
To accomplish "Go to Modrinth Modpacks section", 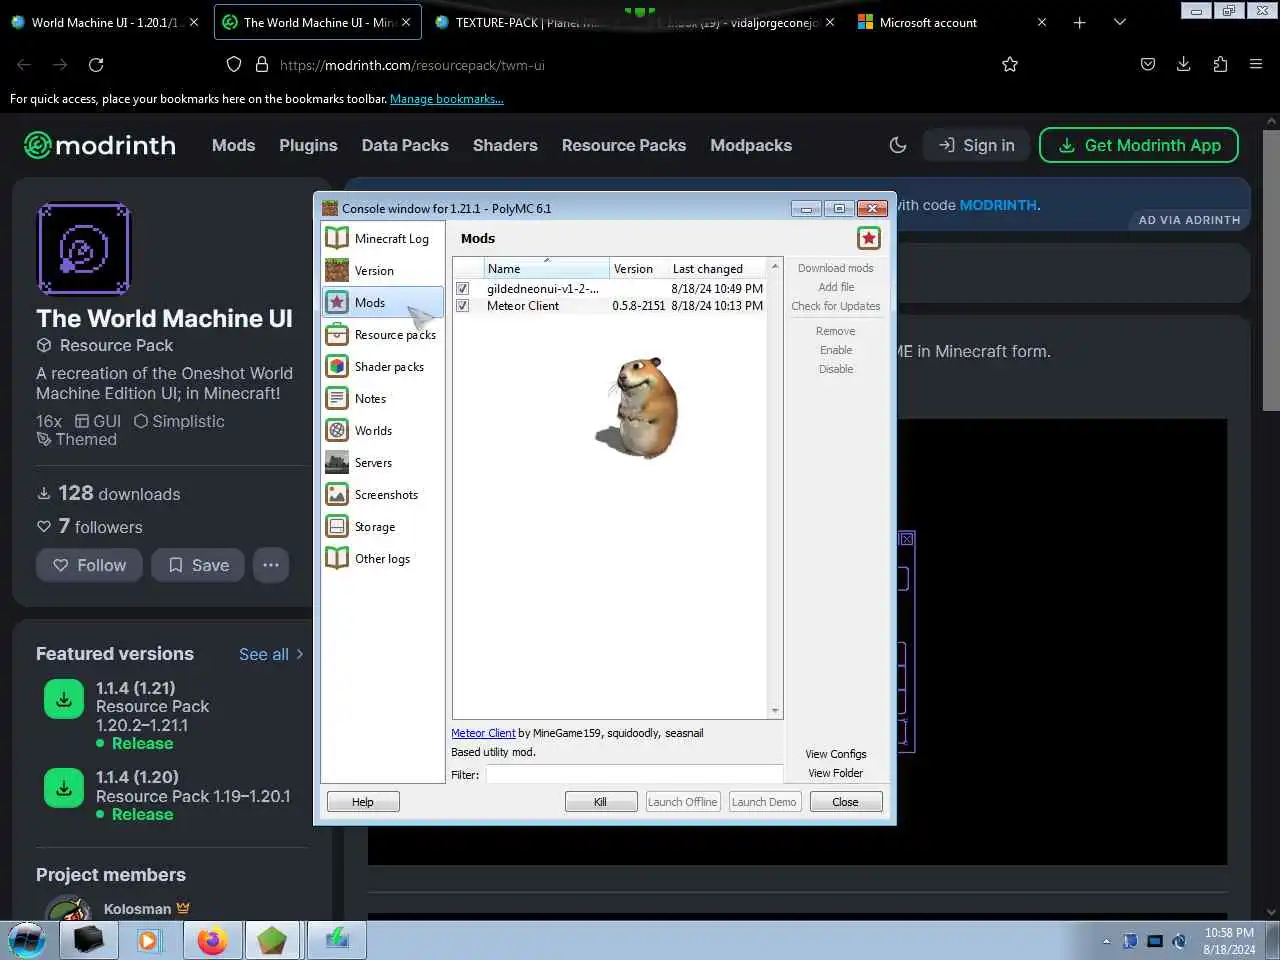I will click(751, 145).
